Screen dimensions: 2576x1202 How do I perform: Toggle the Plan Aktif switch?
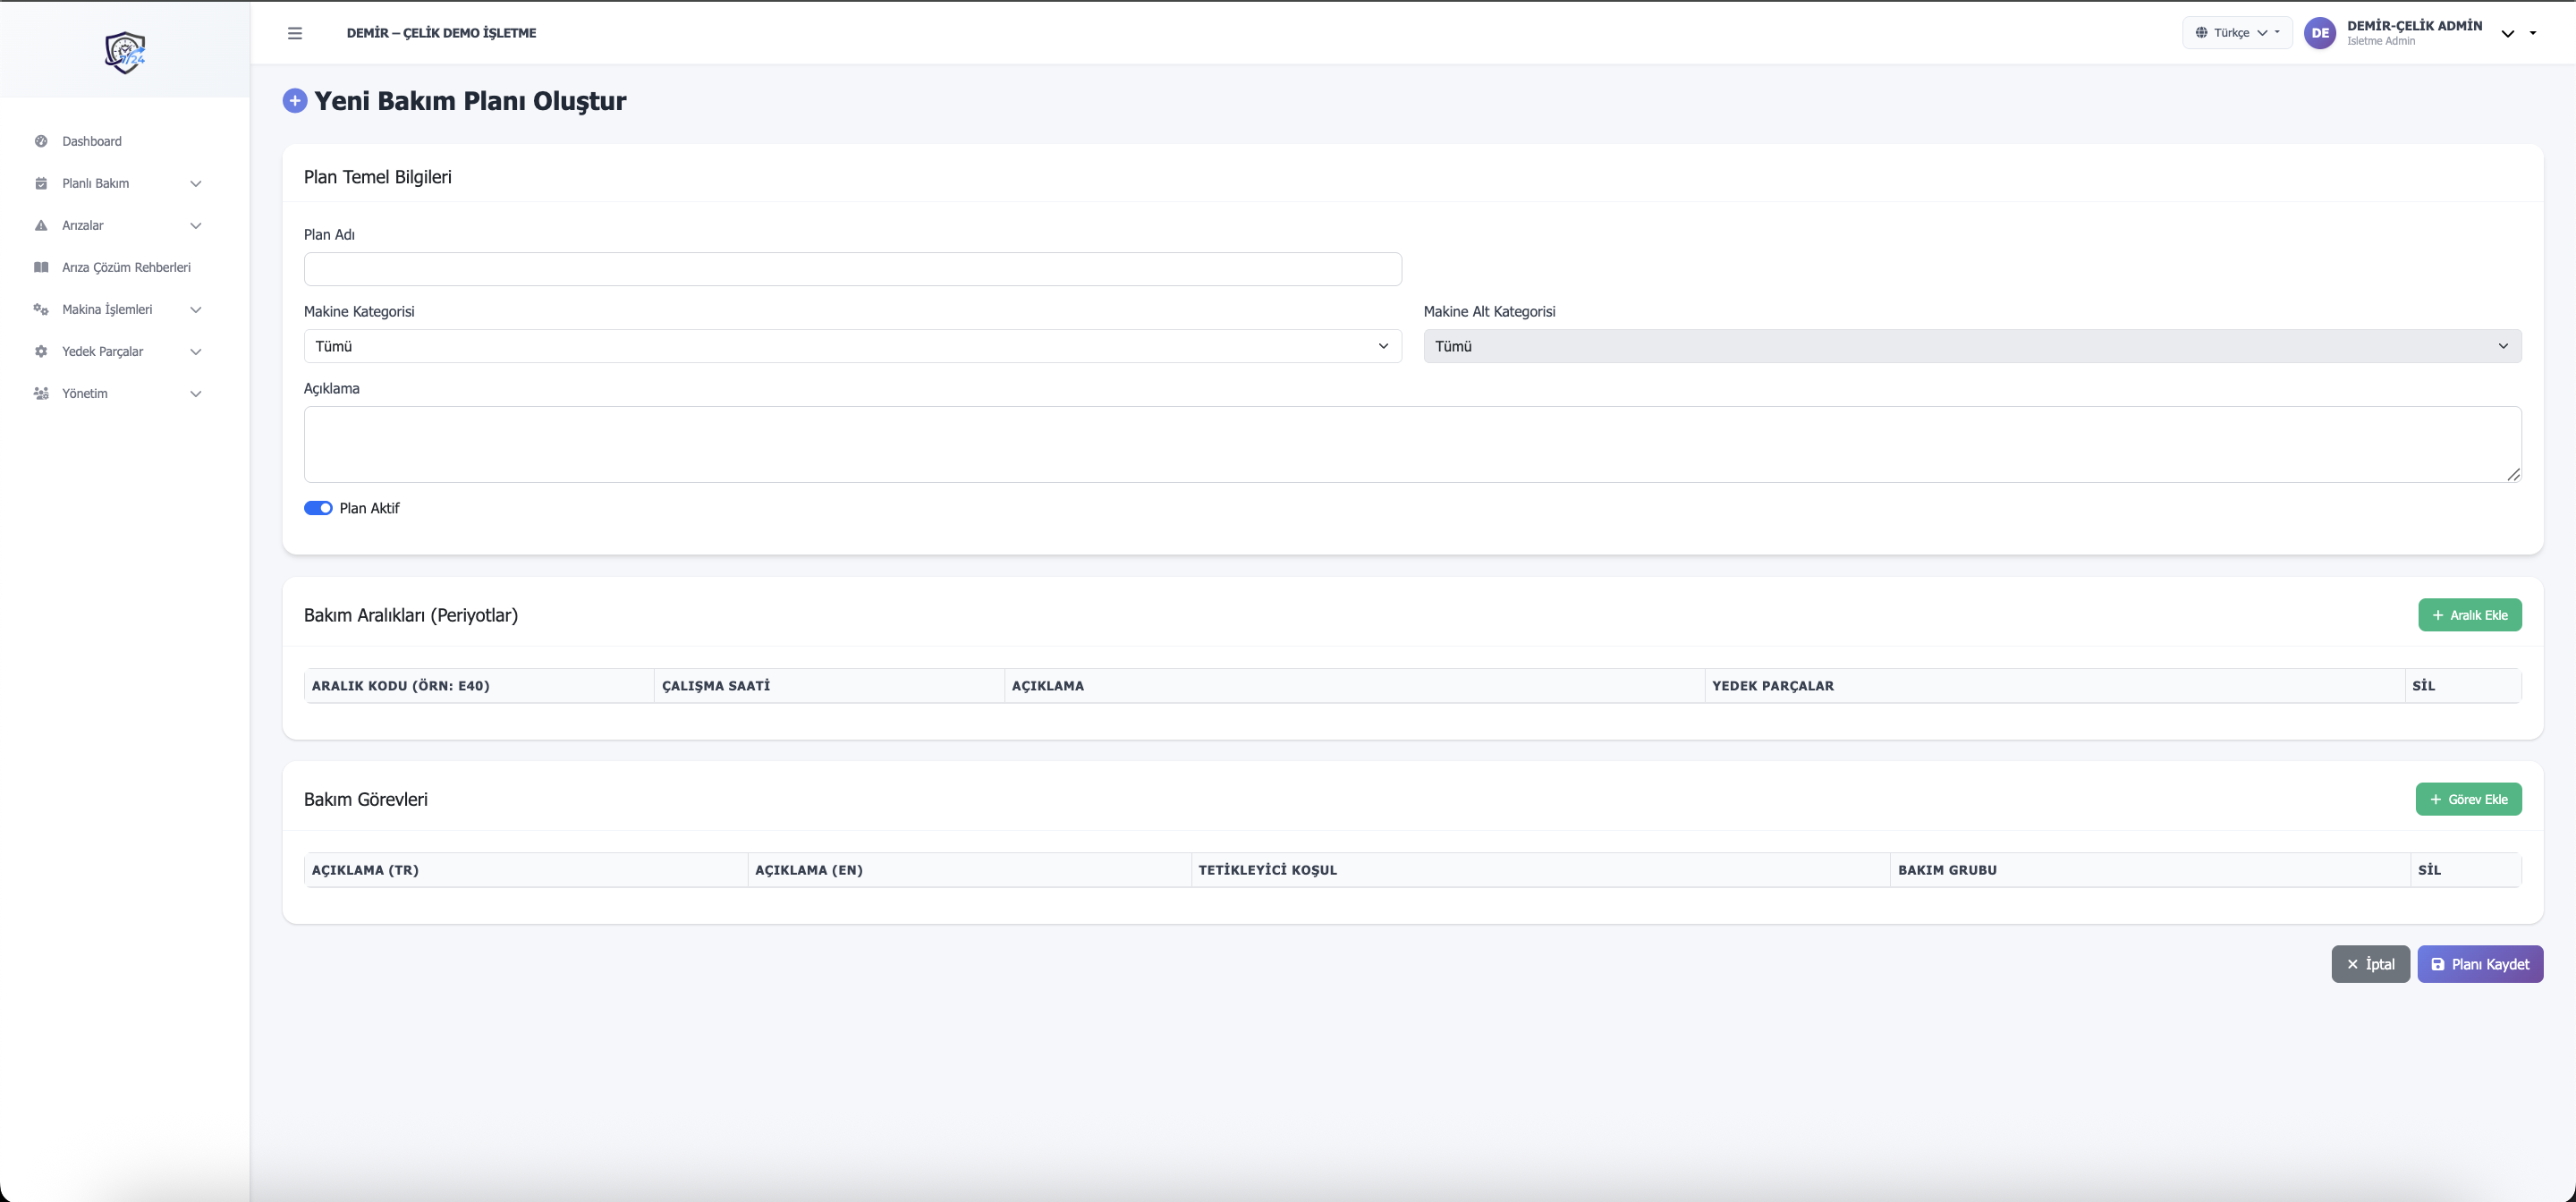(x=318, y=508)
